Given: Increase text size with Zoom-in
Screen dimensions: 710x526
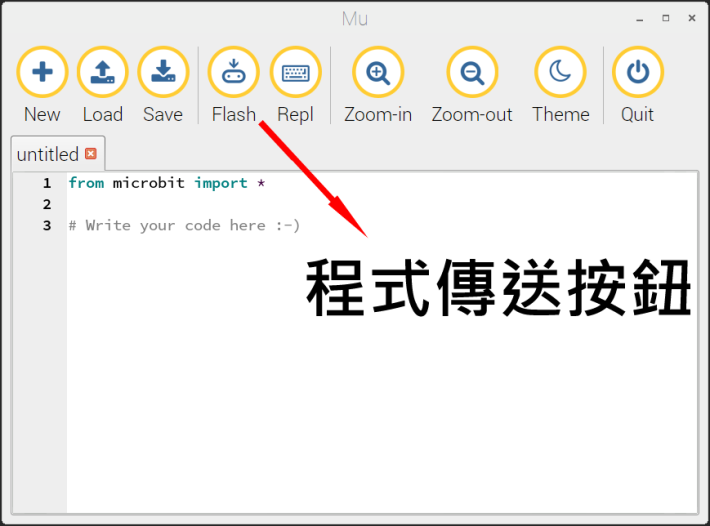Looking at the screenshot, I should pyautogui.click(x=378, y=72).
